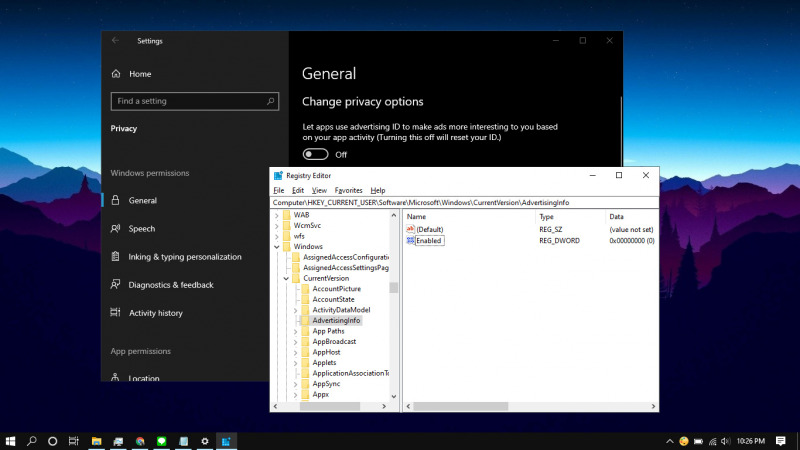The height and width of the screenshot is (450, 800).
Task: Open the Help menu in Registry Editor
Action: tap(378, 190)
